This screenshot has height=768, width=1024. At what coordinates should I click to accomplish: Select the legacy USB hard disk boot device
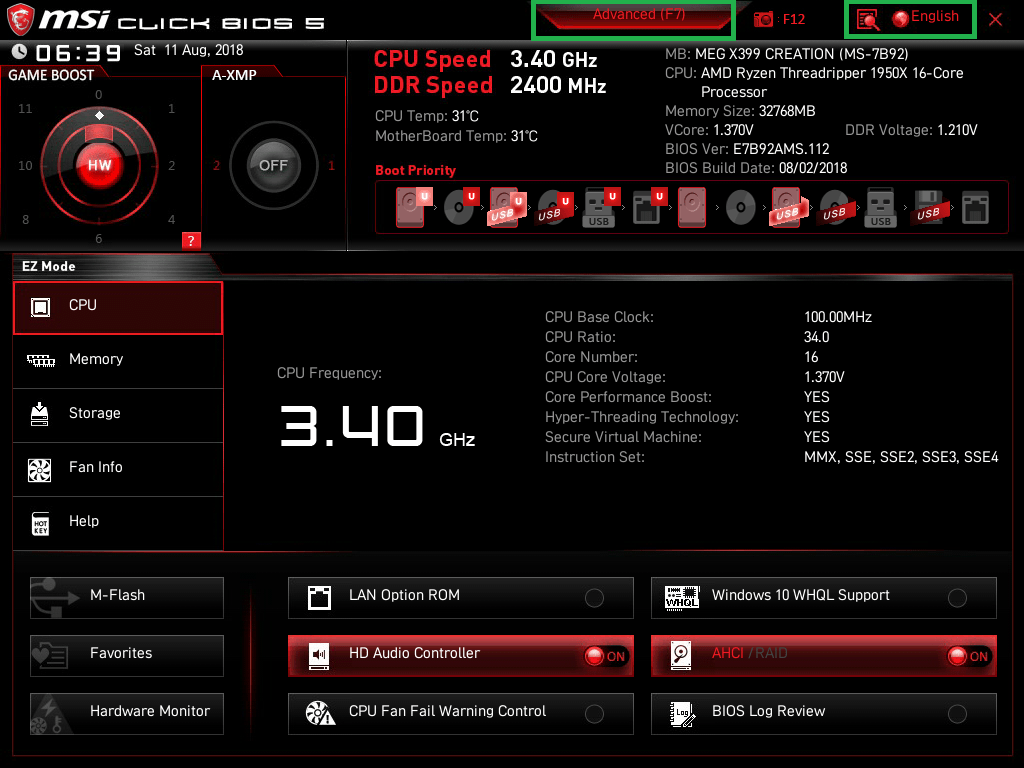tap(788, 207)
